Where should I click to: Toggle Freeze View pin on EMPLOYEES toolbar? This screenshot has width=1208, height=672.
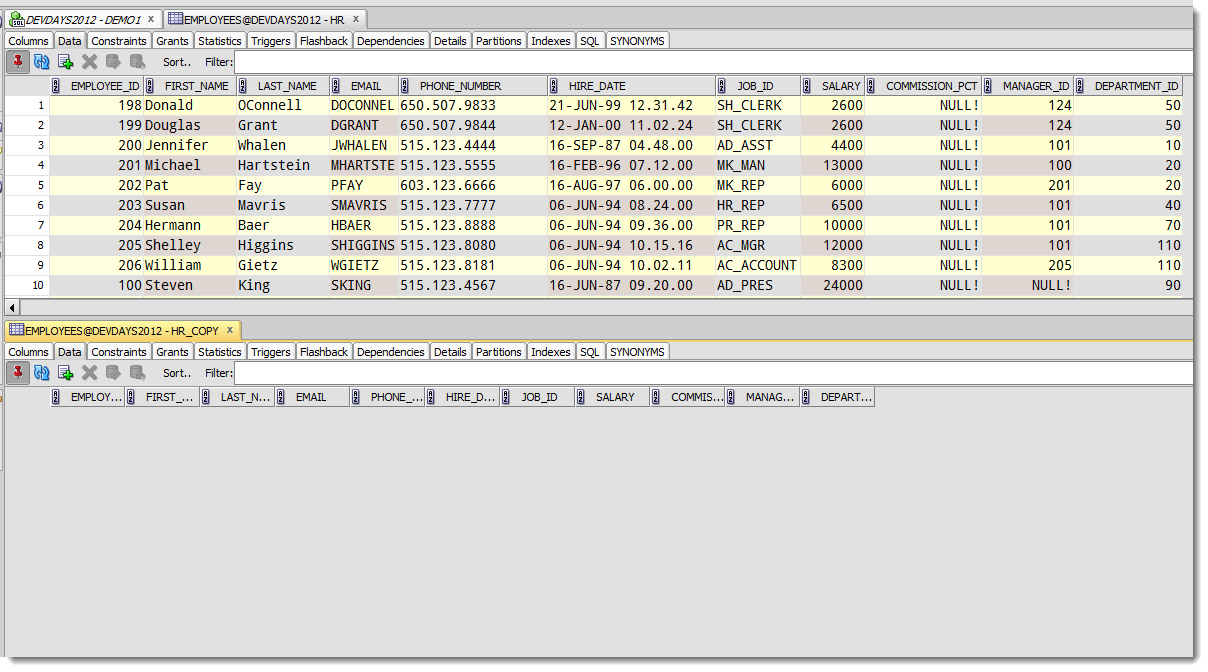(18, 61)
